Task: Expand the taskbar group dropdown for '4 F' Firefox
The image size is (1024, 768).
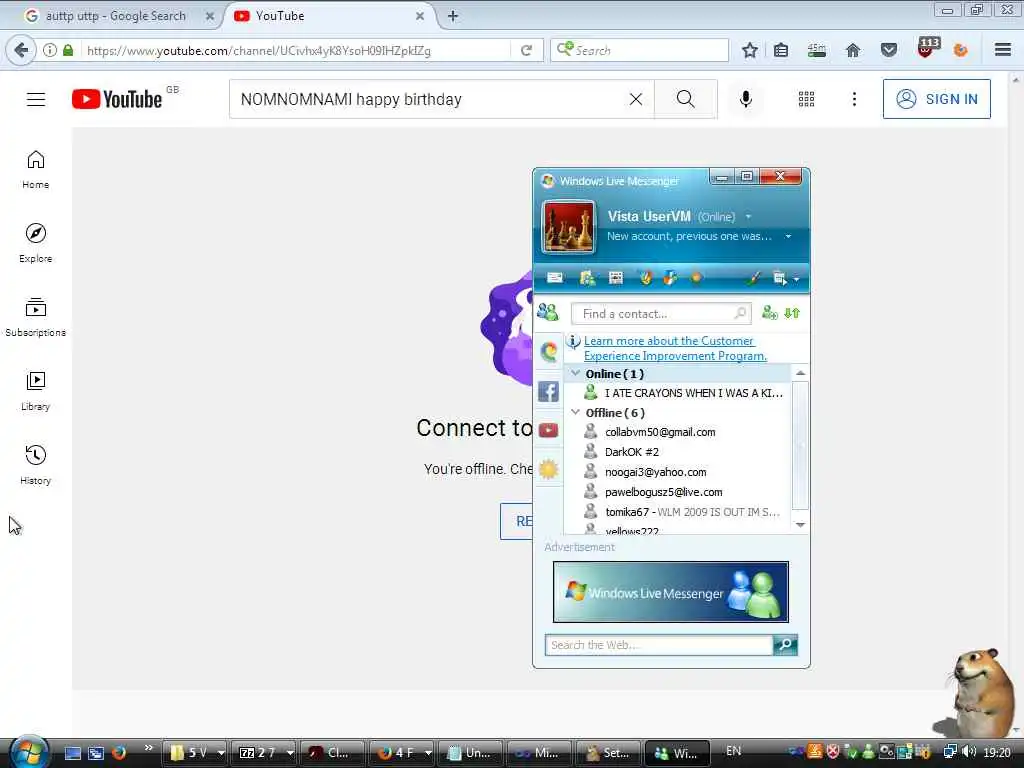Action: (x=428, y=753)
